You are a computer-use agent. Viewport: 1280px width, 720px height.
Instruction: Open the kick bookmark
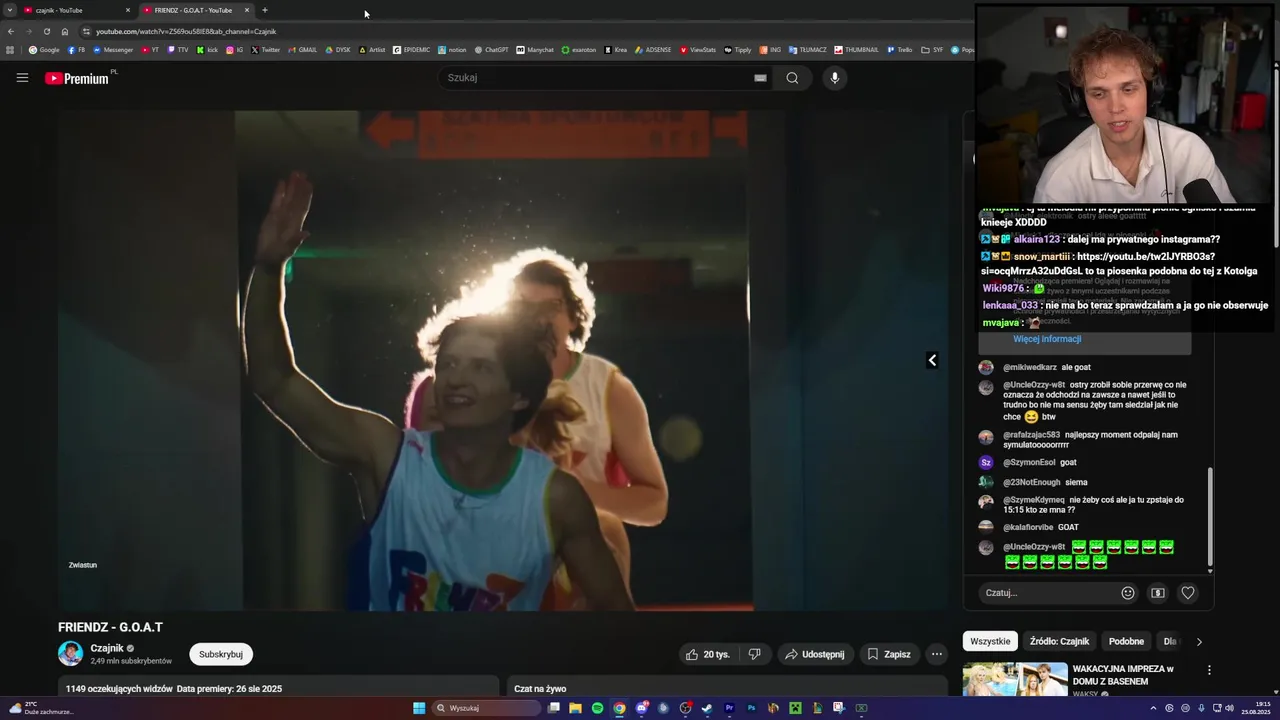coord(207,50)
